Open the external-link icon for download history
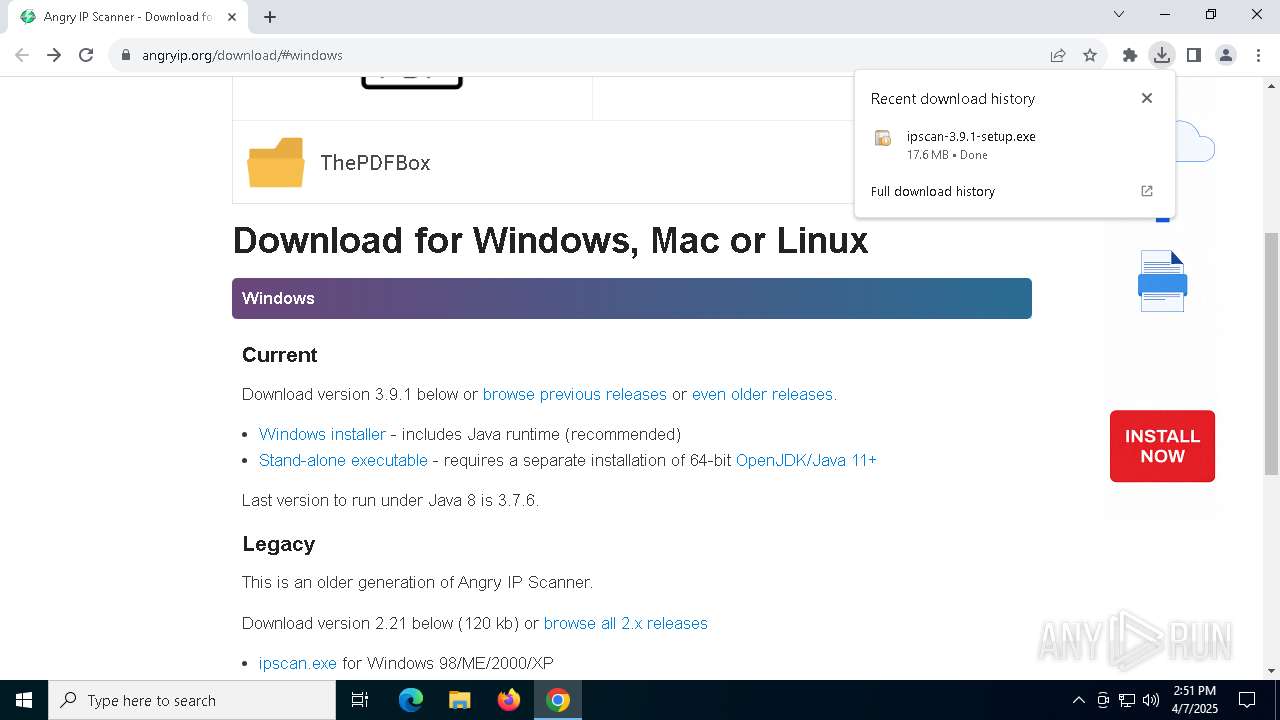 pos(1147,191)
